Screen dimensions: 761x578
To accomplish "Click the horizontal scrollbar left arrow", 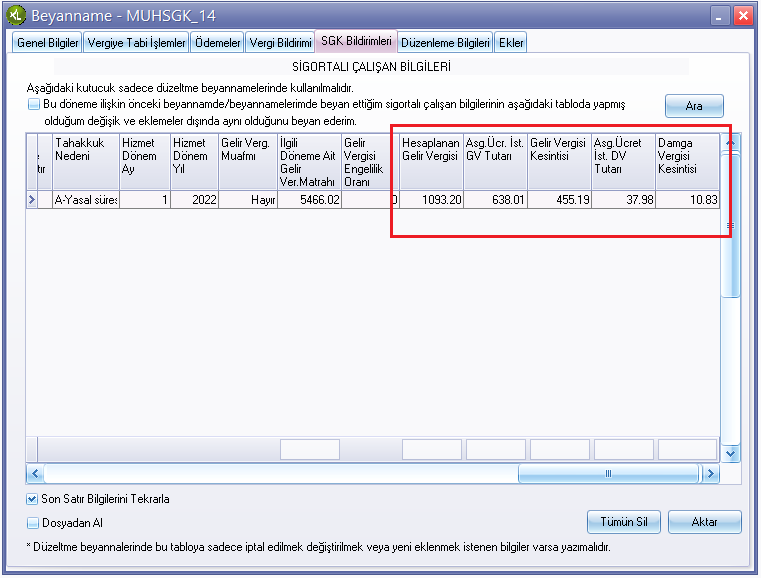I will [33, 474].
